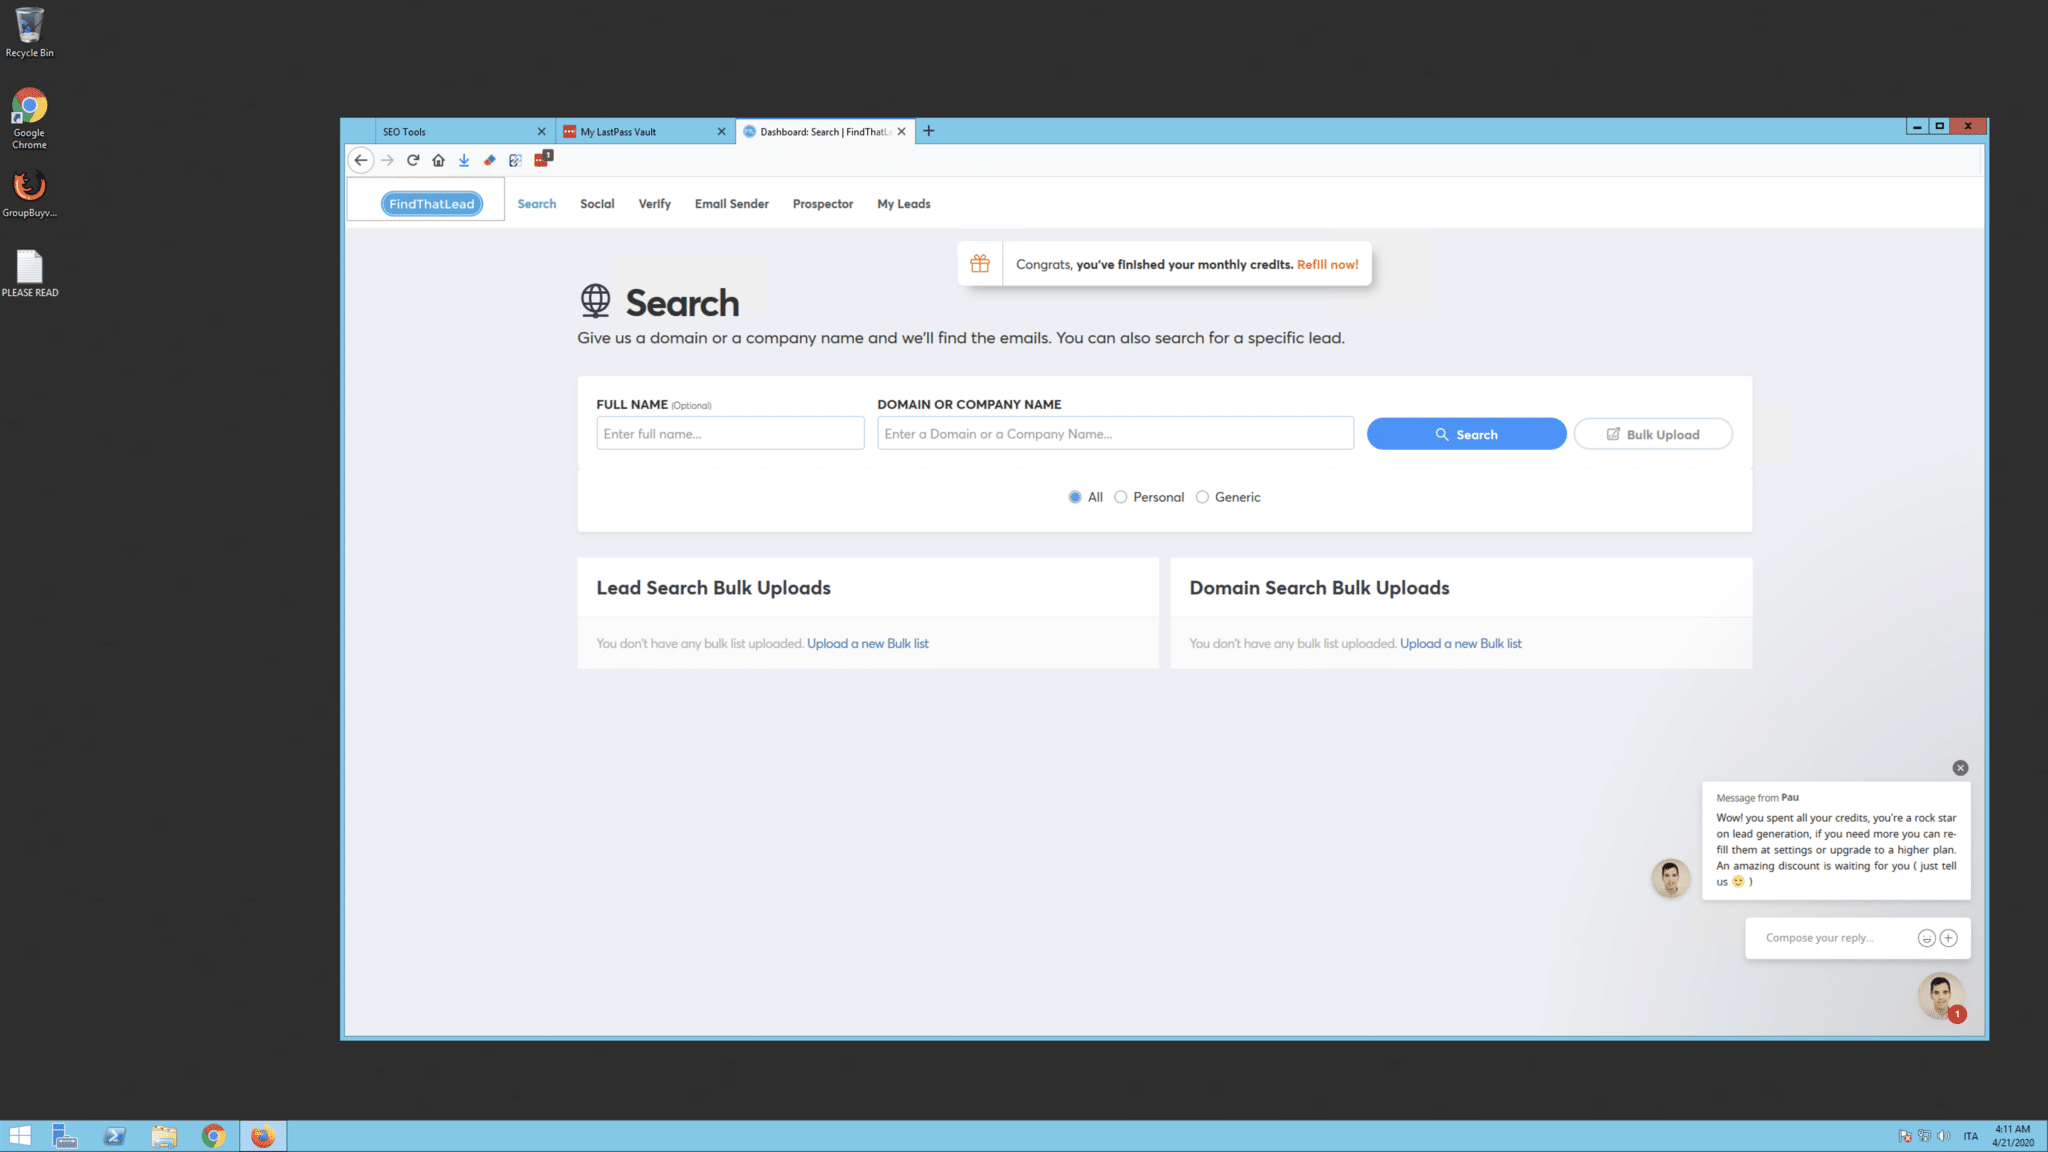Open the Google Chrome desktop shortcut
The width and height of the screenshot is (2048, 1152).
[x=30, y=118]
